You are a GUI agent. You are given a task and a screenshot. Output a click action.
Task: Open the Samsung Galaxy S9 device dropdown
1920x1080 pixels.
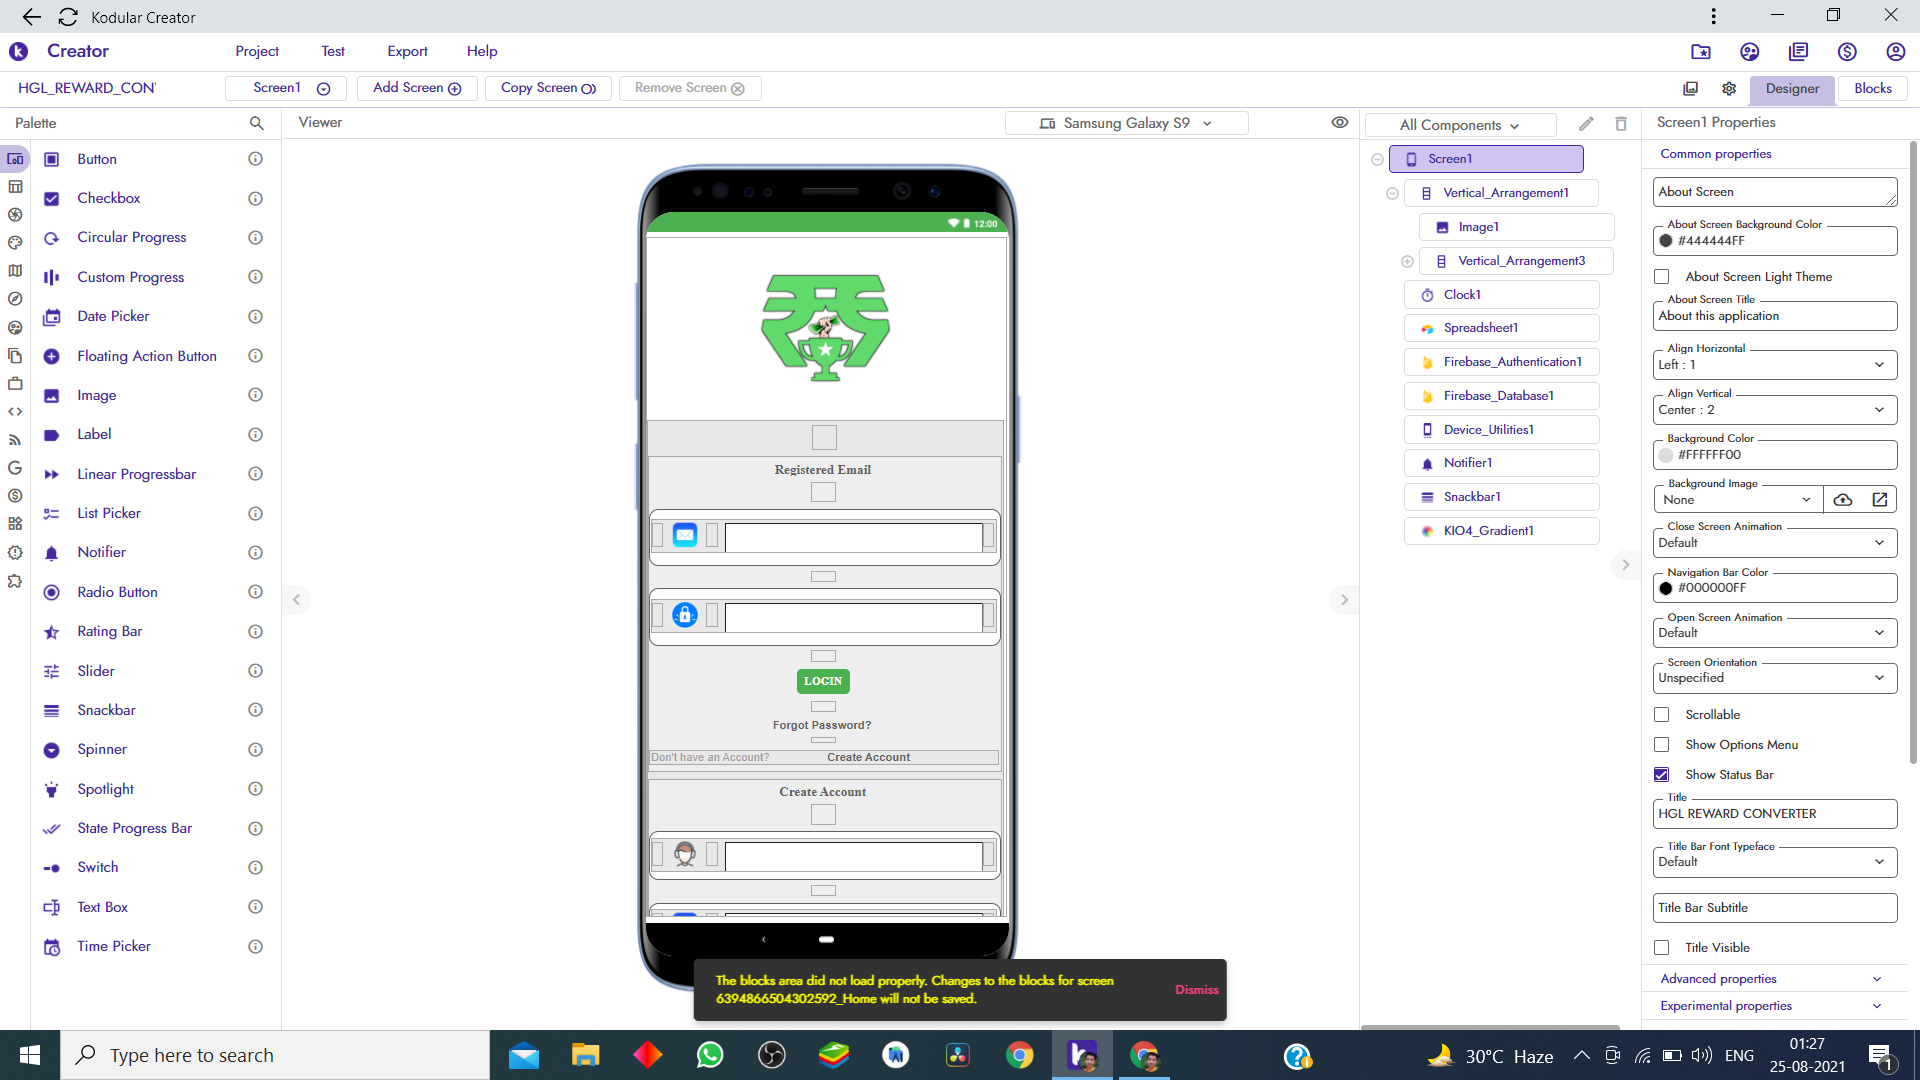pyautogui.click(x=1127, y=123)
